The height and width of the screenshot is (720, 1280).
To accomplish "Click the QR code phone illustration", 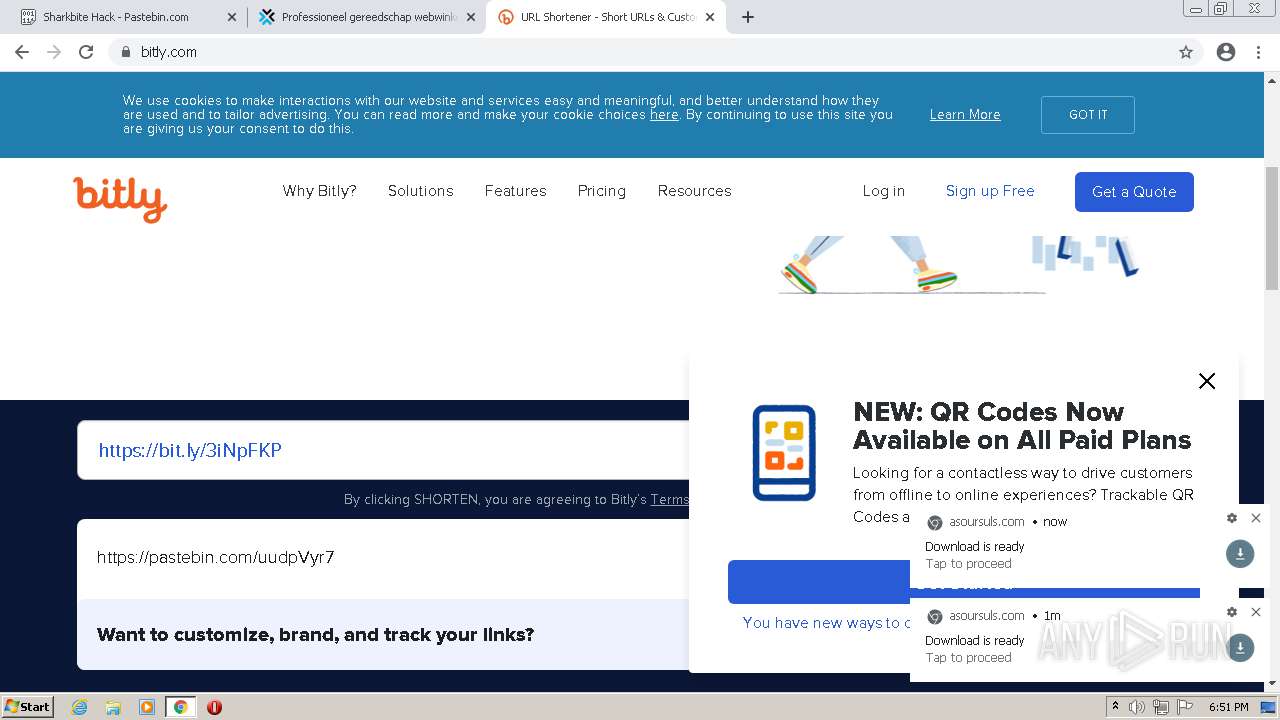I will pyautogui.click(x=784, y=453).
